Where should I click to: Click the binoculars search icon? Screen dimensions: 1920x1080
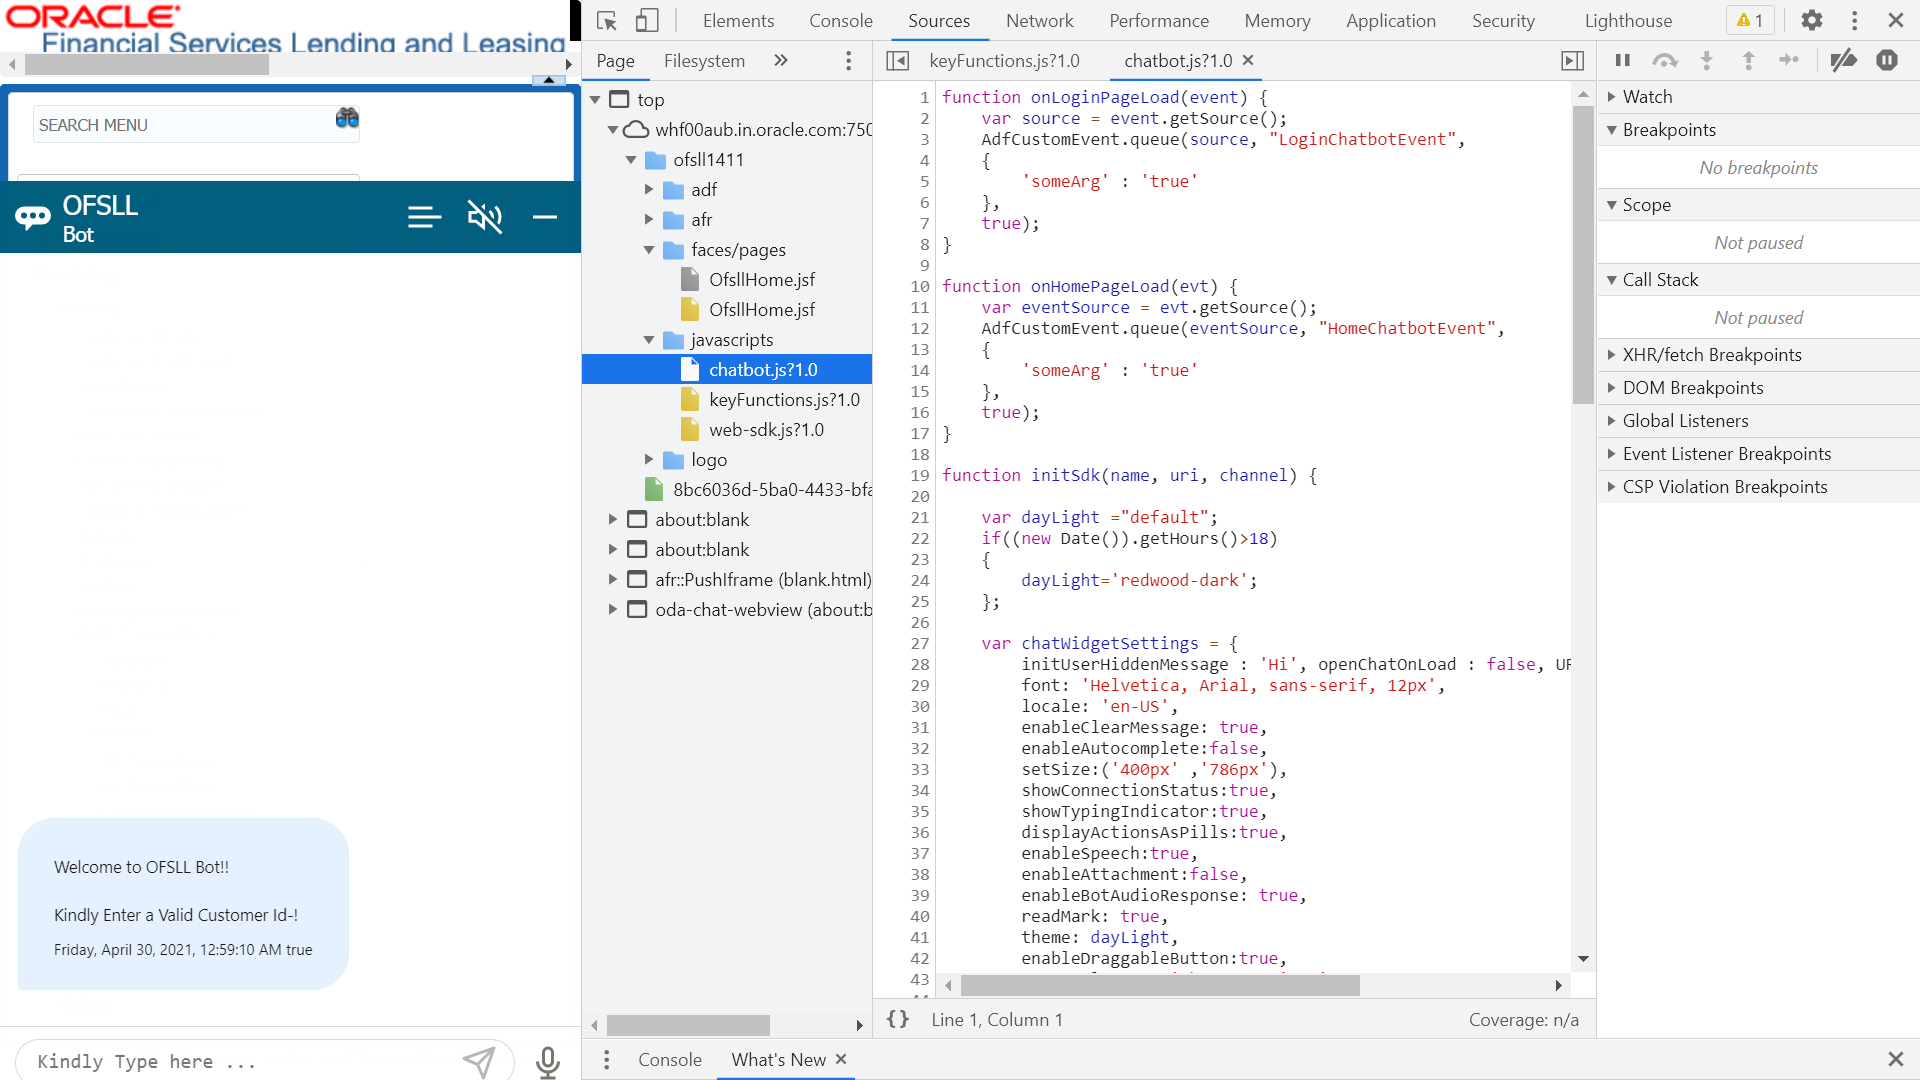pos(347,118)
